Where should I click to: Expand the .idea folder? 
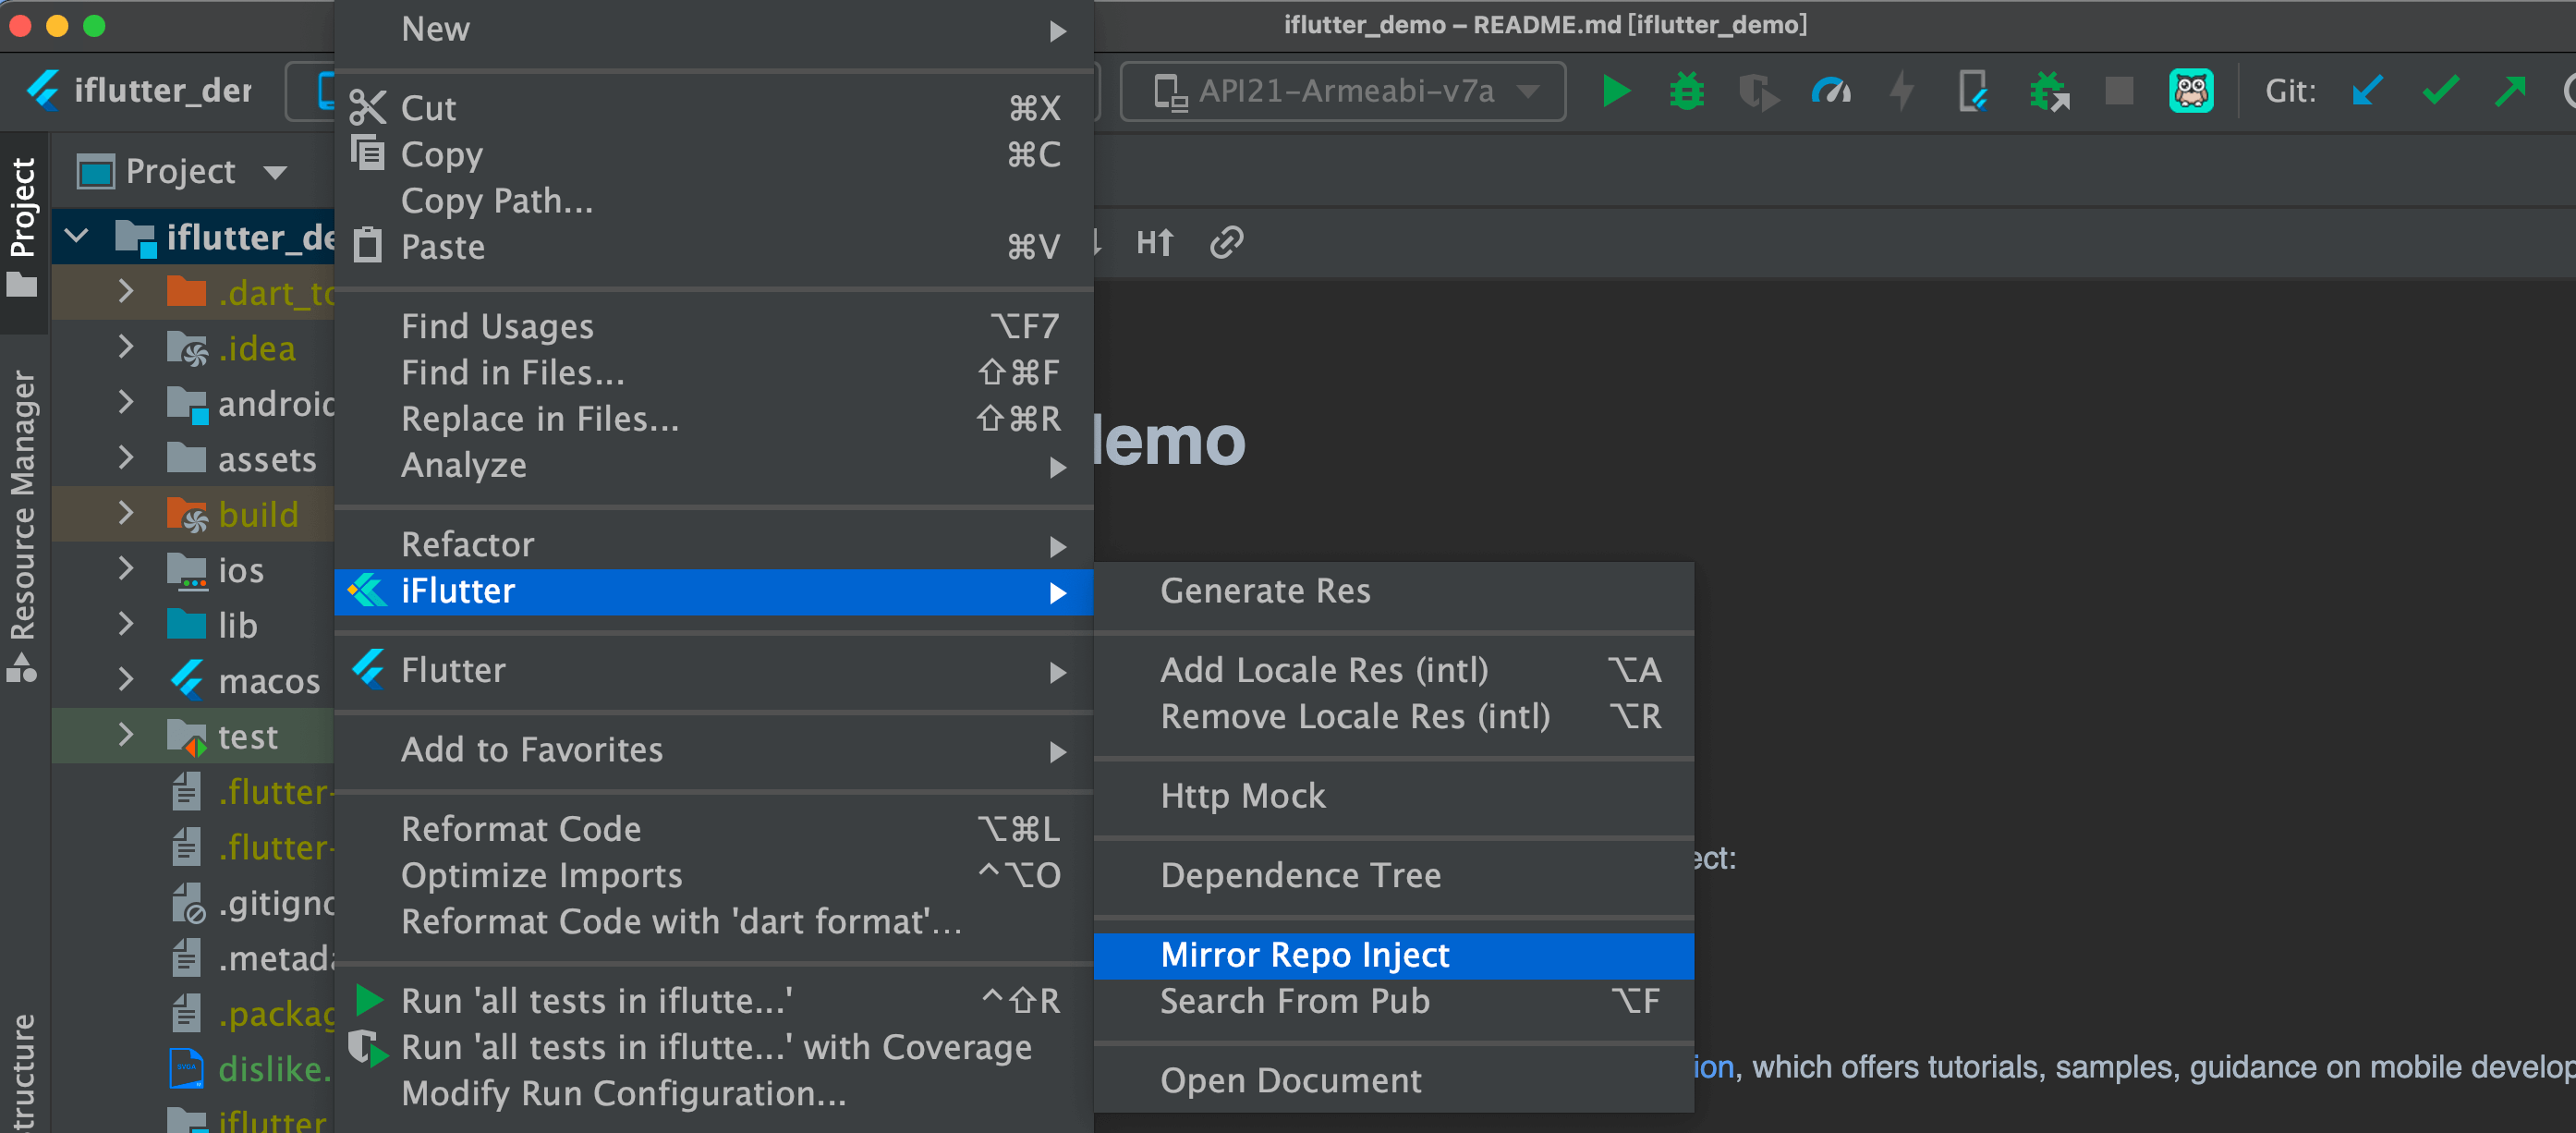tap(126, 347)
